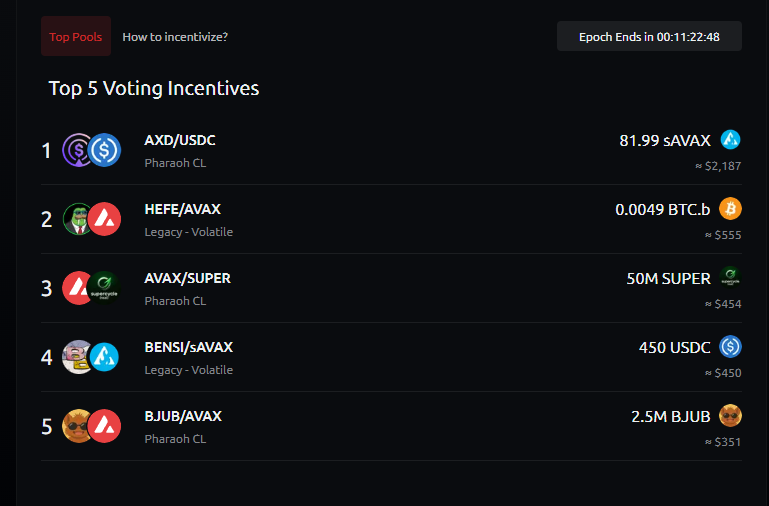Click the 2.5M BJUB incentive amount

click(x=670, y=417)
